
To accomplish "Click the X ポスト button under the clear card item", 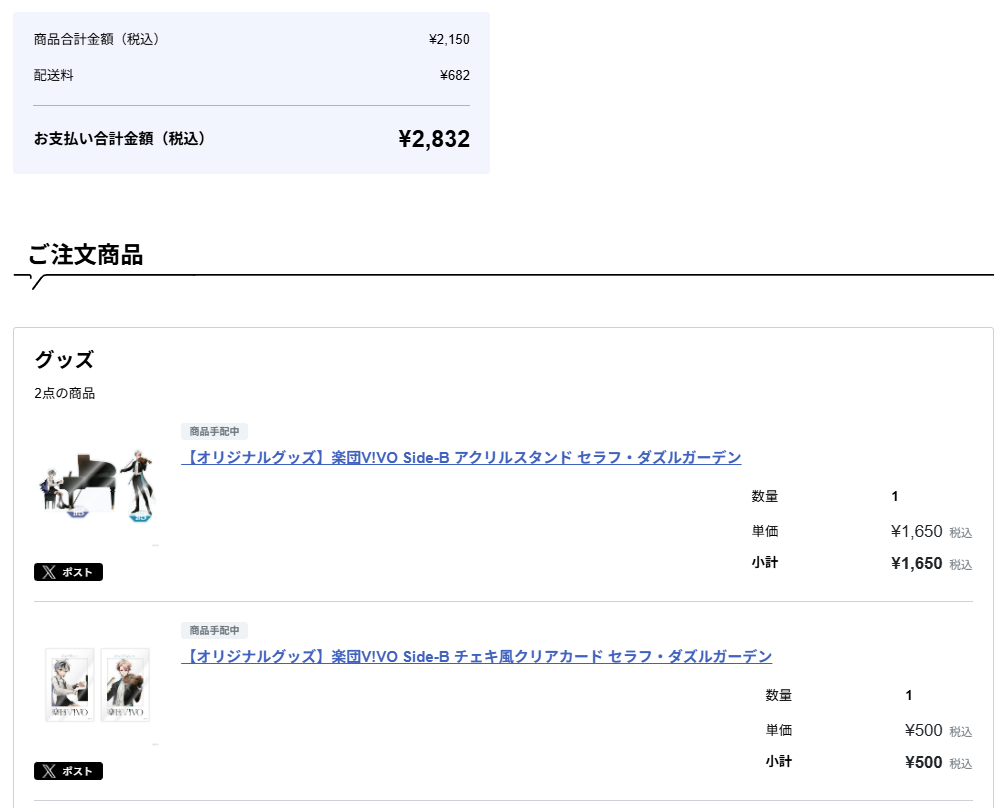I will [68, 770].
